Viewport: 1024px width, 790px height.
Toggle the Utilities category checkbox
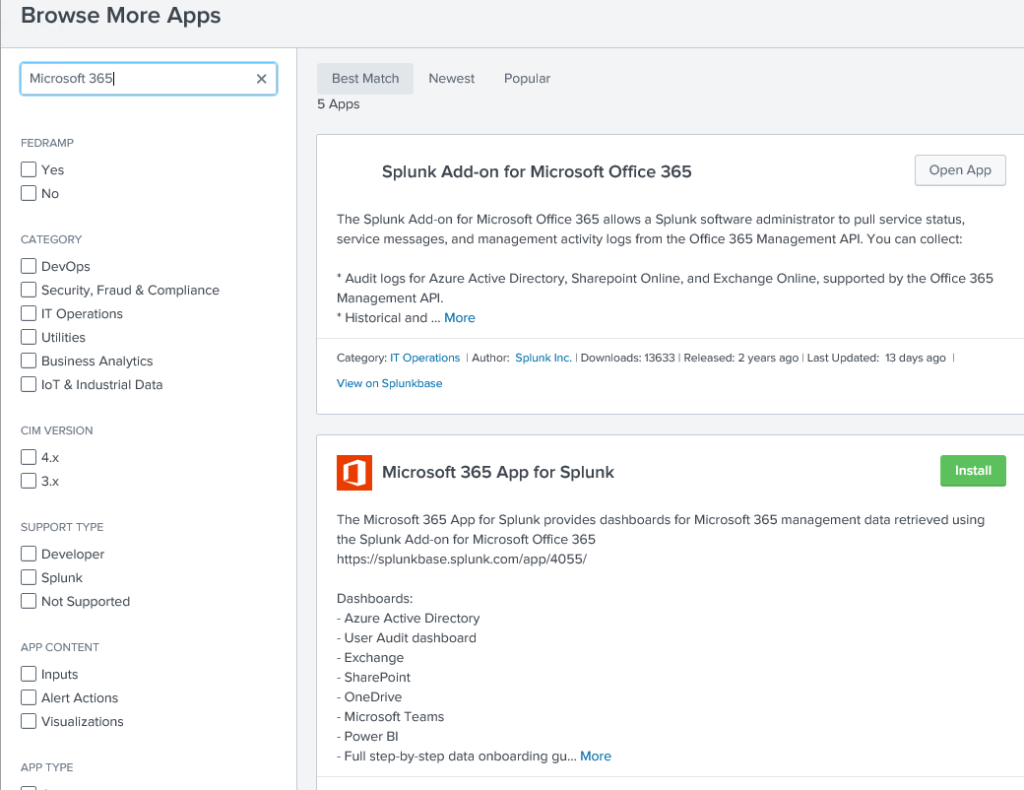click(x=28, y=338)
